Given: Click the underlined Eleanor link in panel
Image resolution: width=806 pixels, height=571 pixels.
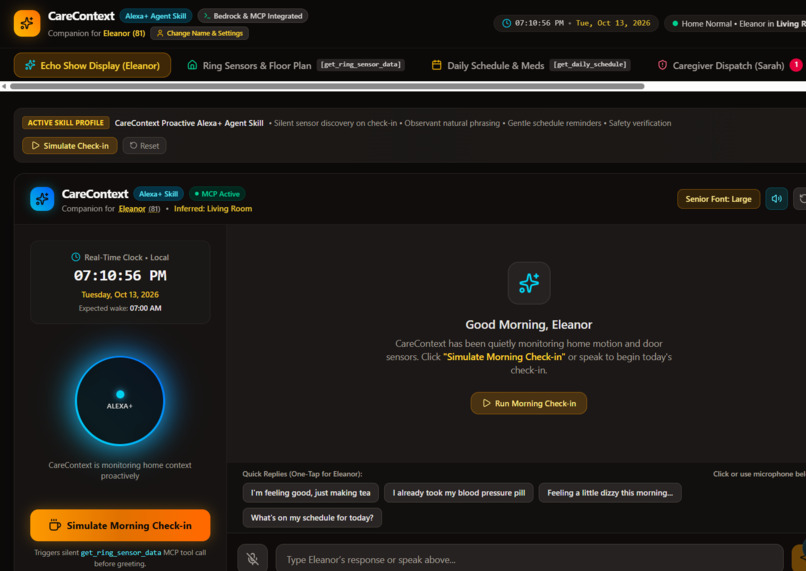Looking at the screenshot, I should 132,209.
